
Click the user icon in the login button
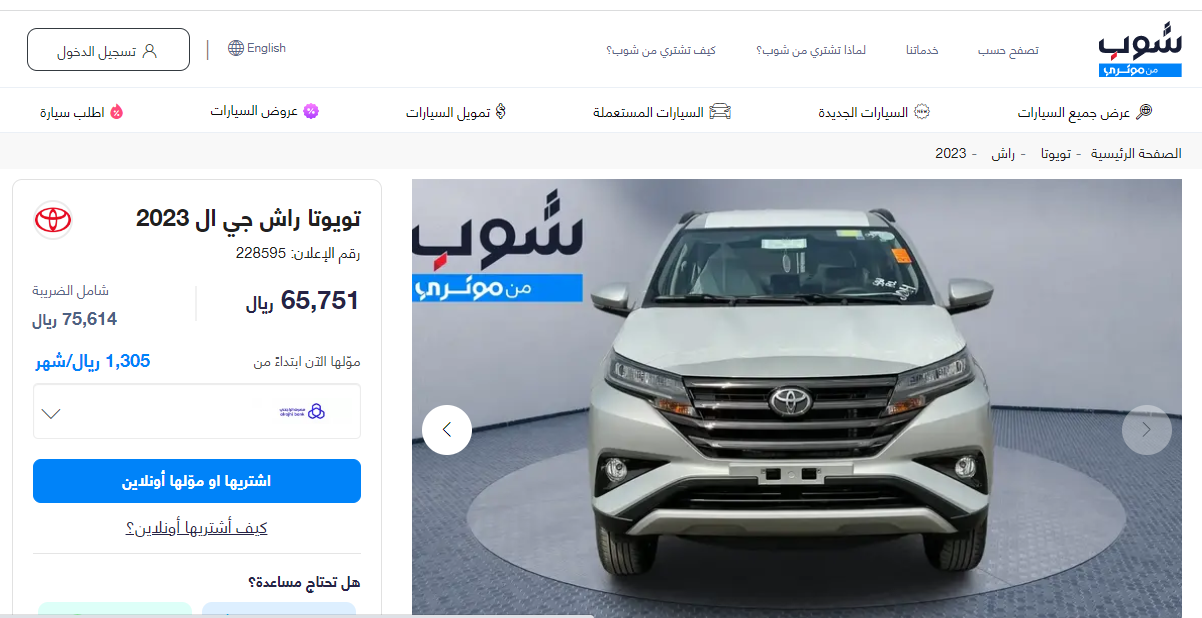(150, 50)
